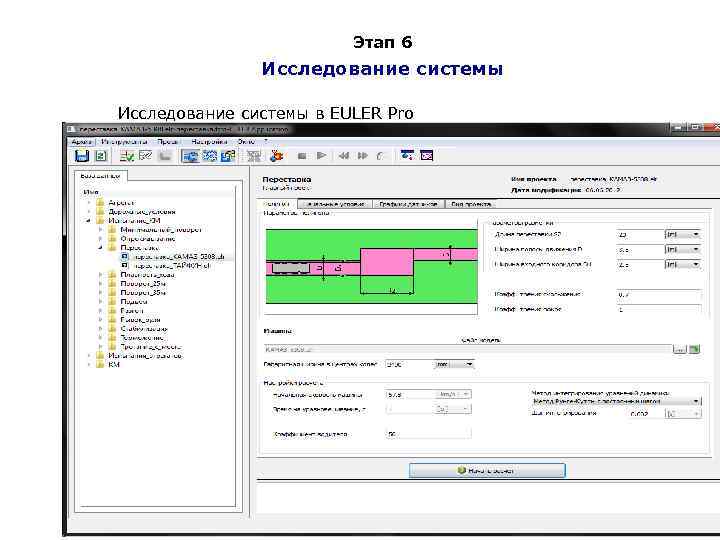Screen dimensions: 720x540
Task: Click the green-pink lane change diagram
Action: [x=371, y=266]
